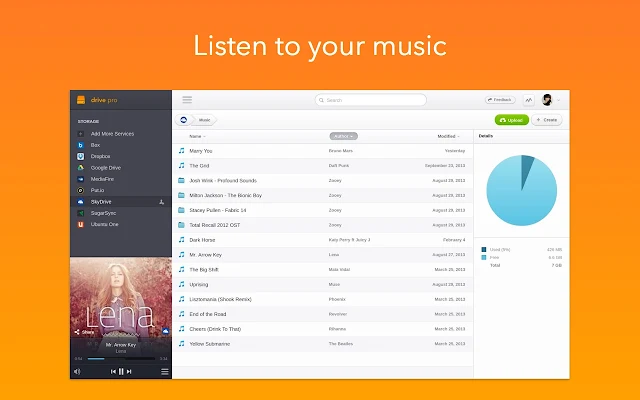
Task: Sort by the Modified column header
Action: tap(448, 136)
